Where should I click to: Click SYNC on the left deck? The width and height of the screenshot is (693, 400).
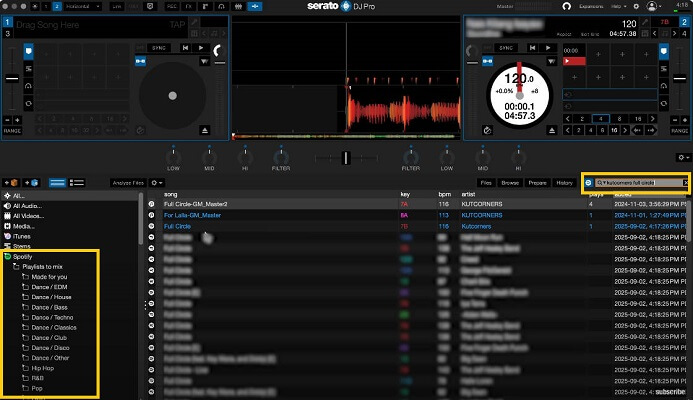pyautogui.click(x=159, y=48)
